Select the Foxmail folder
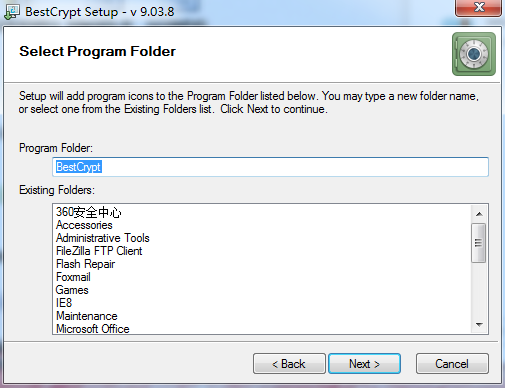Screen dimensions: 505x388 point(73,277)
